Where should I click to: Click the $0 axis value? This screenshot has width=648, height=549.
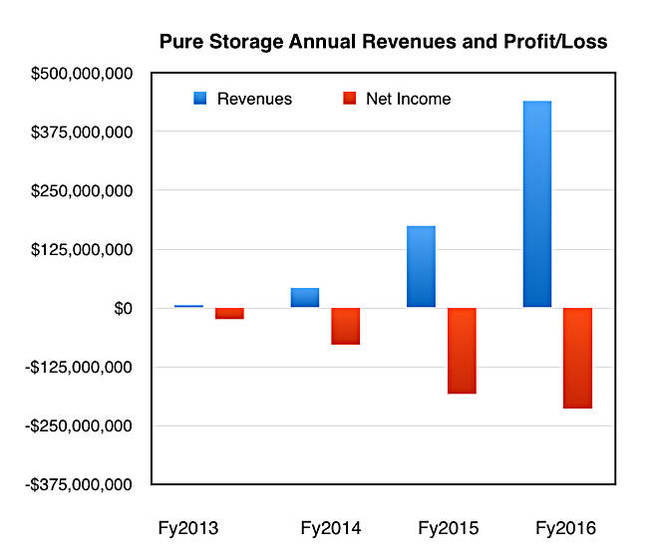pos(123,309)
